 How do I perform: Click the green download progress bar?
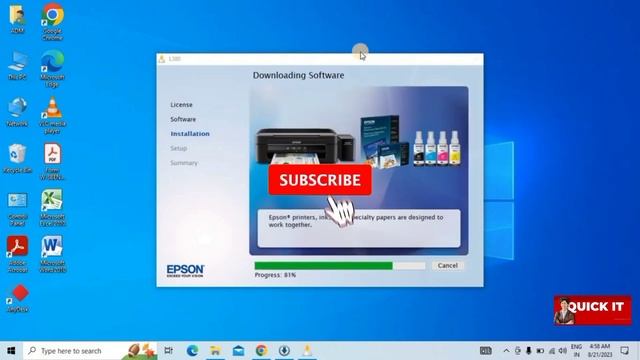point(340,266)
